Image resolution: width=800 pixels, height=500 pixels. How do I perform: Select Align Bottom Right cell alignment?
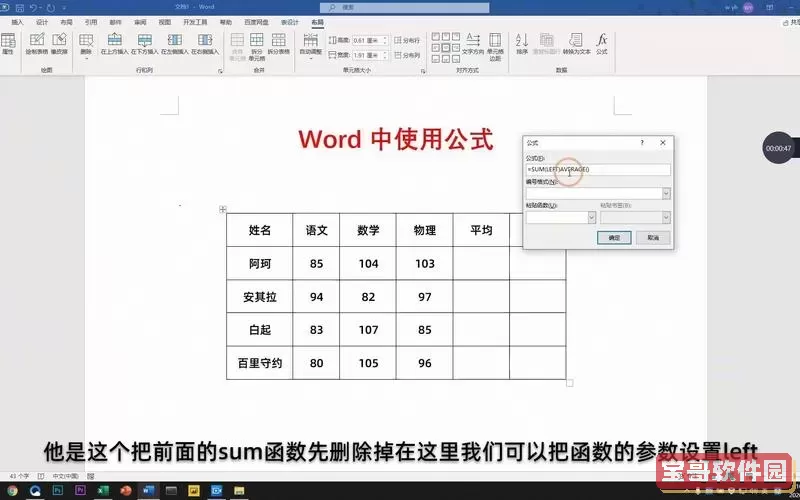click(x=456, y=58)
